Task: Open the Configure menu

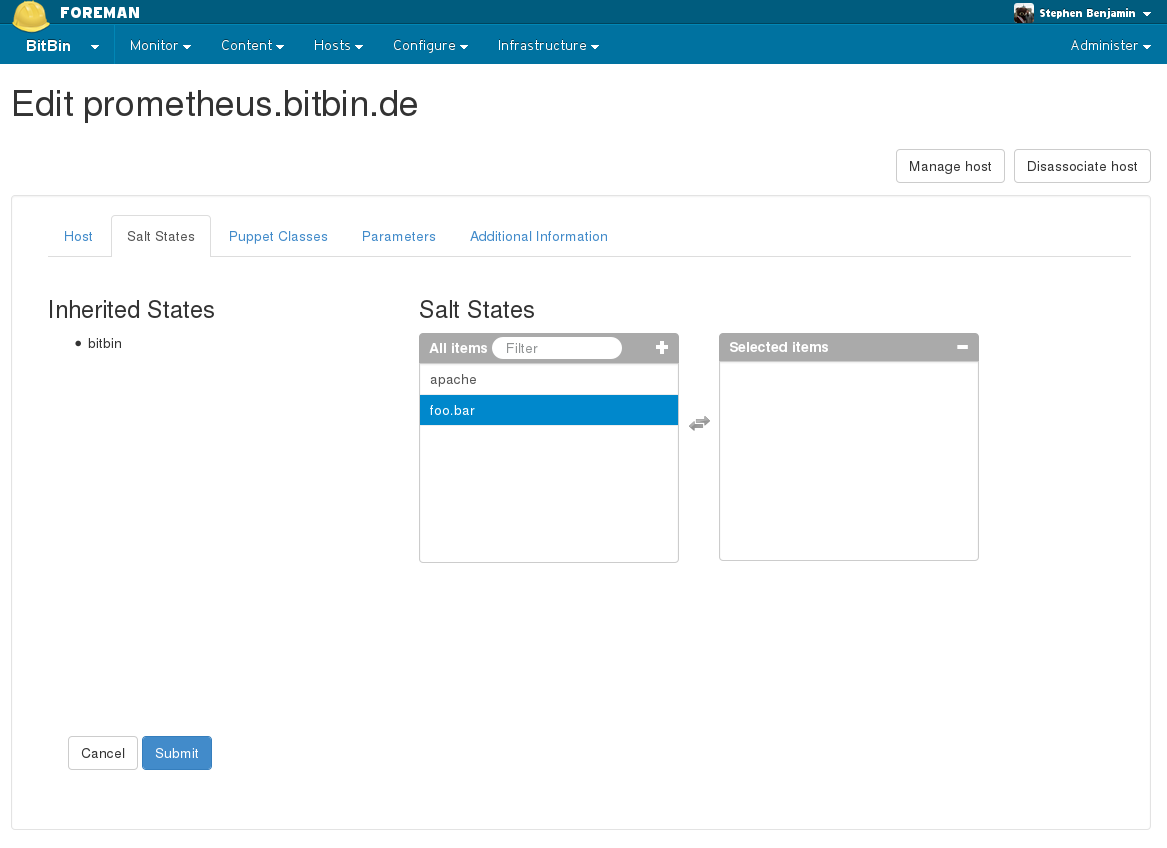Action: [x=430, y=45]
